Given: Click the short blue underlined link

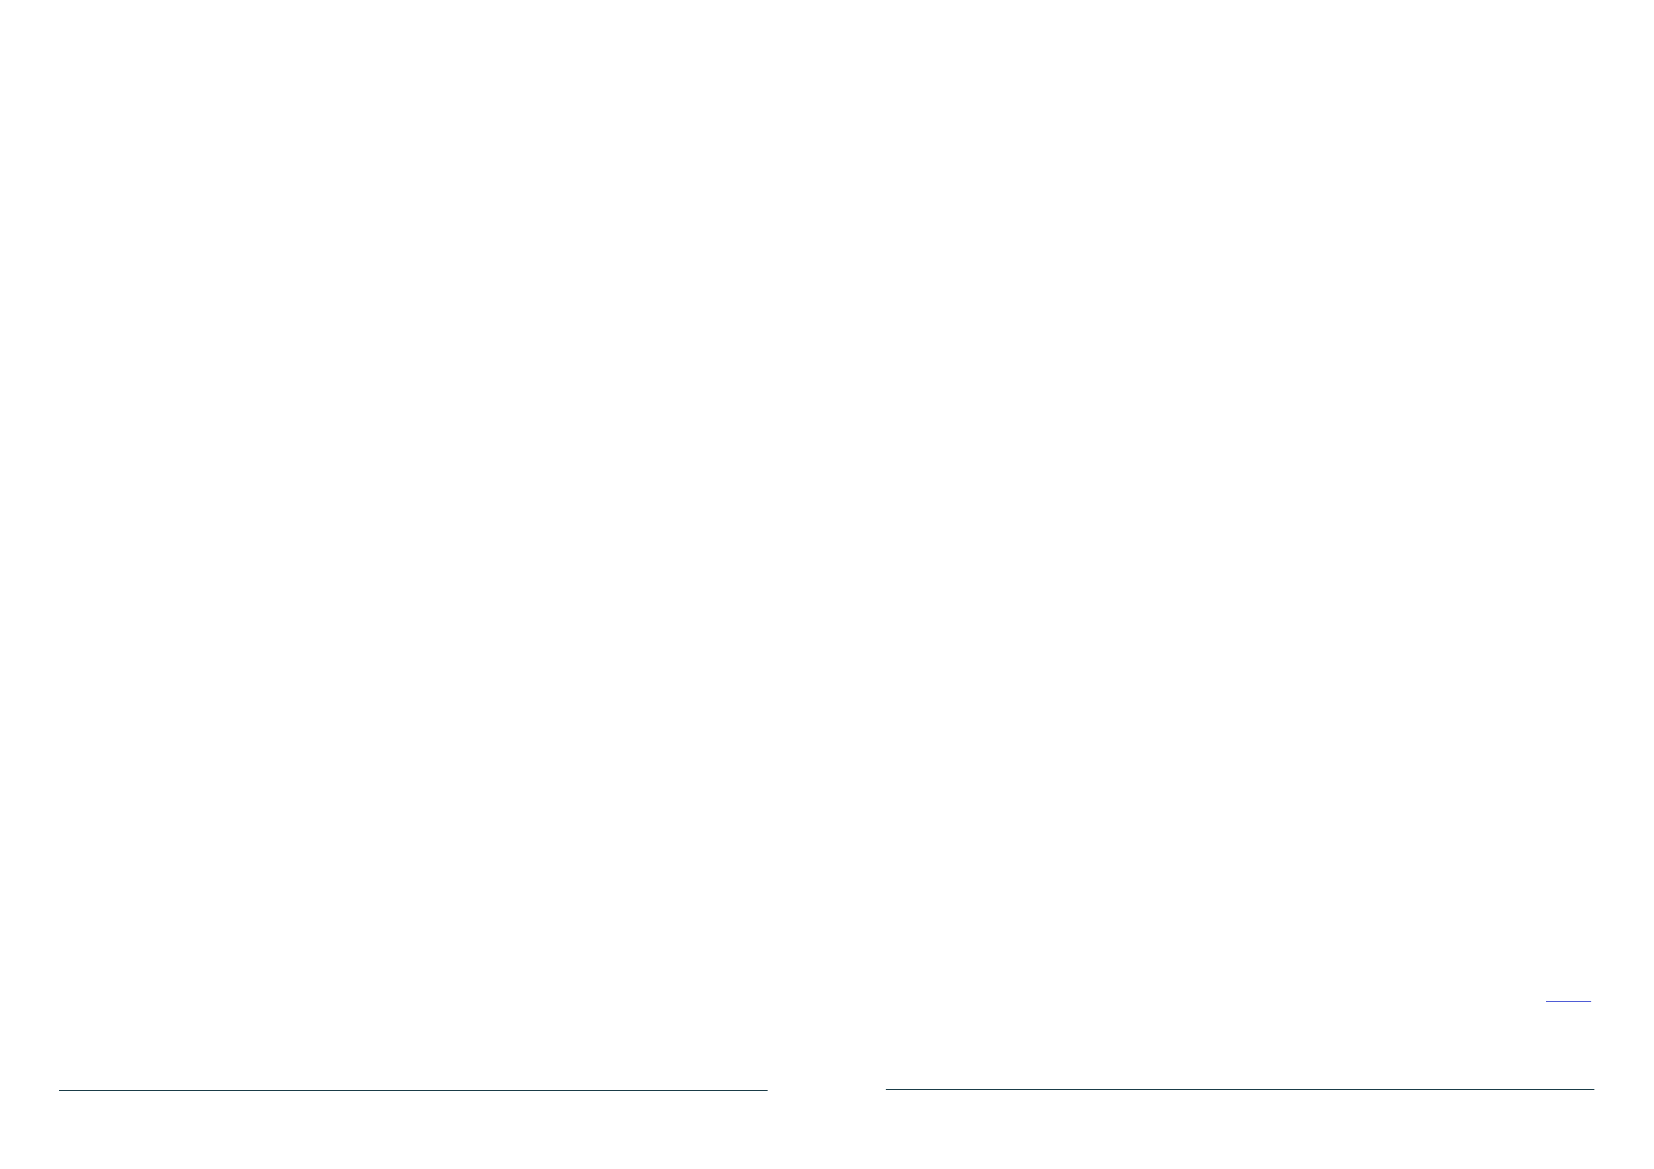Looking at the screenshot, I should [1568, 1000].
